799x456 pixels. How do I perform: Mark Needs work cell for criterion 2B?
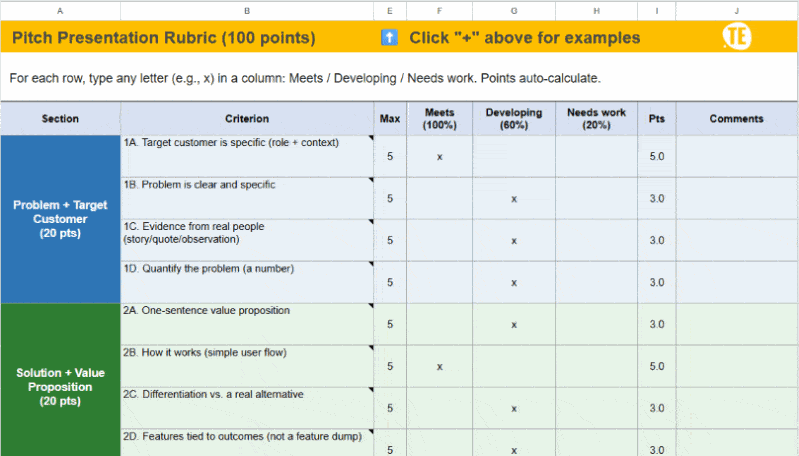click(x=596, y=367)
